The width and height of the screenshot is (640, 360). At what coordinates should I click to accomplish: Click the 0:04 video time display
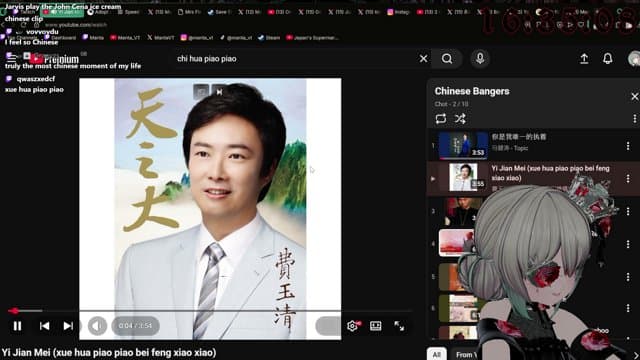click(x=135, y=326)
